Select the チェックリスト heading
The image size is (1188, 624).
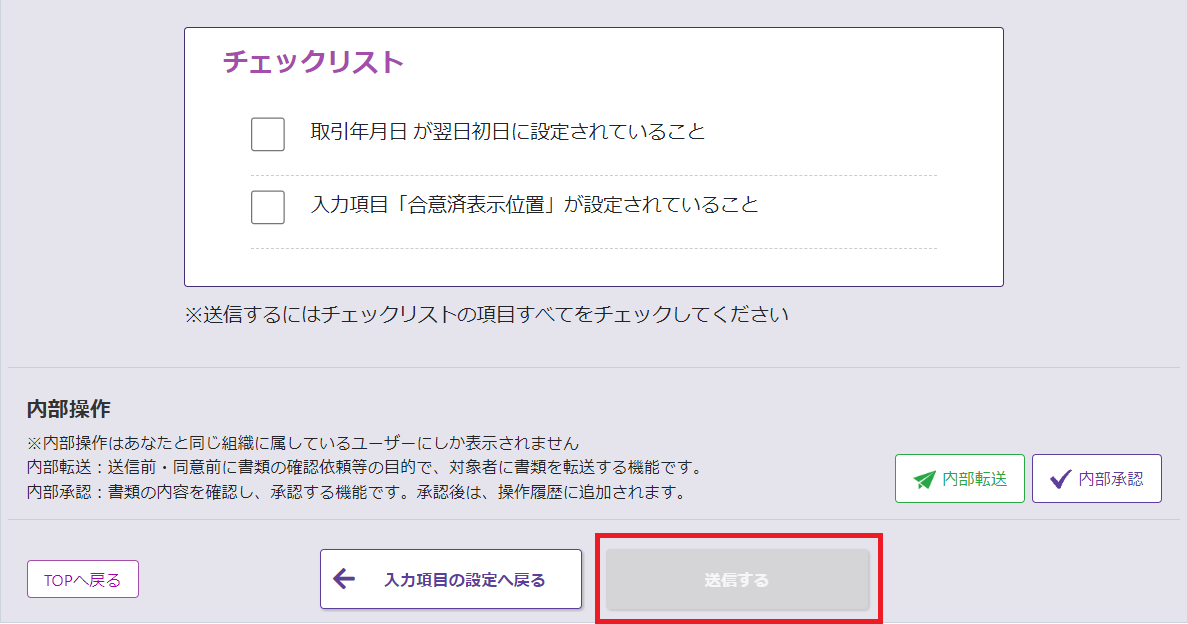[313, 62]
